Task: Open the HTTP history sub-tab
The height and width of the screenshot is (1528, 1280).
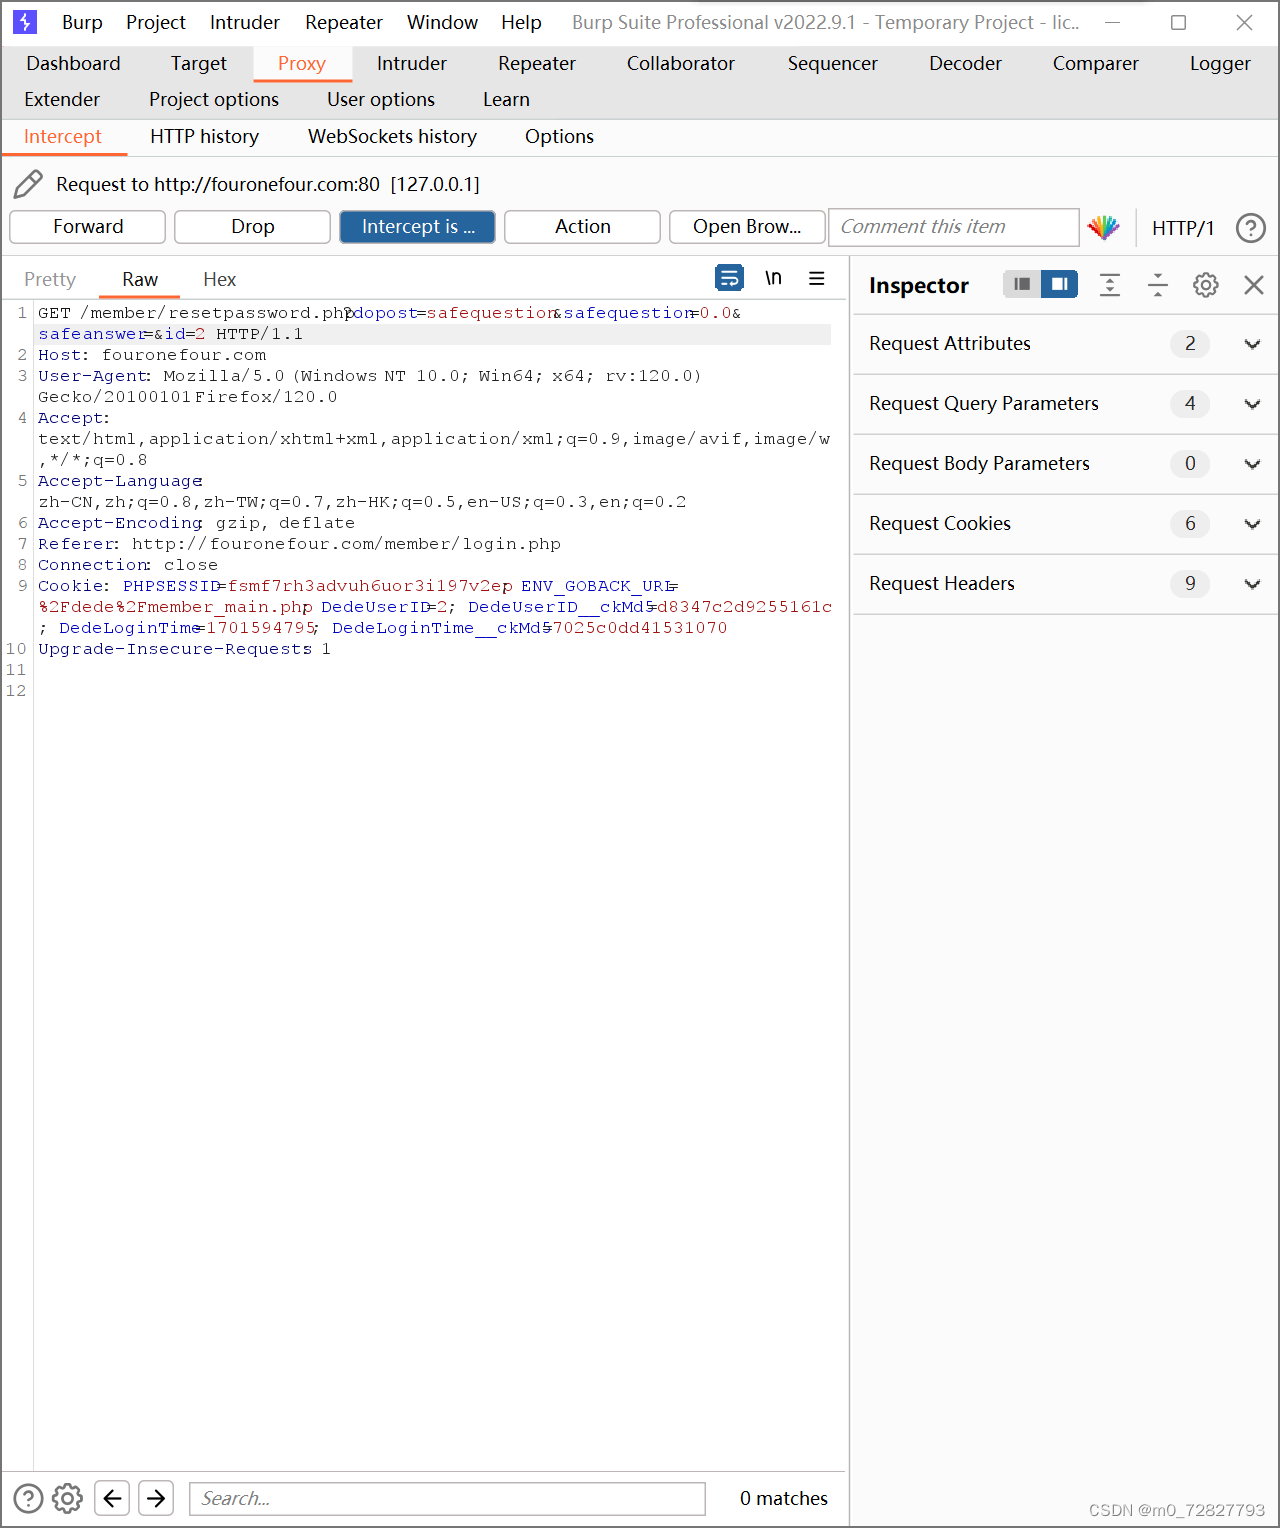Action: 204,136
